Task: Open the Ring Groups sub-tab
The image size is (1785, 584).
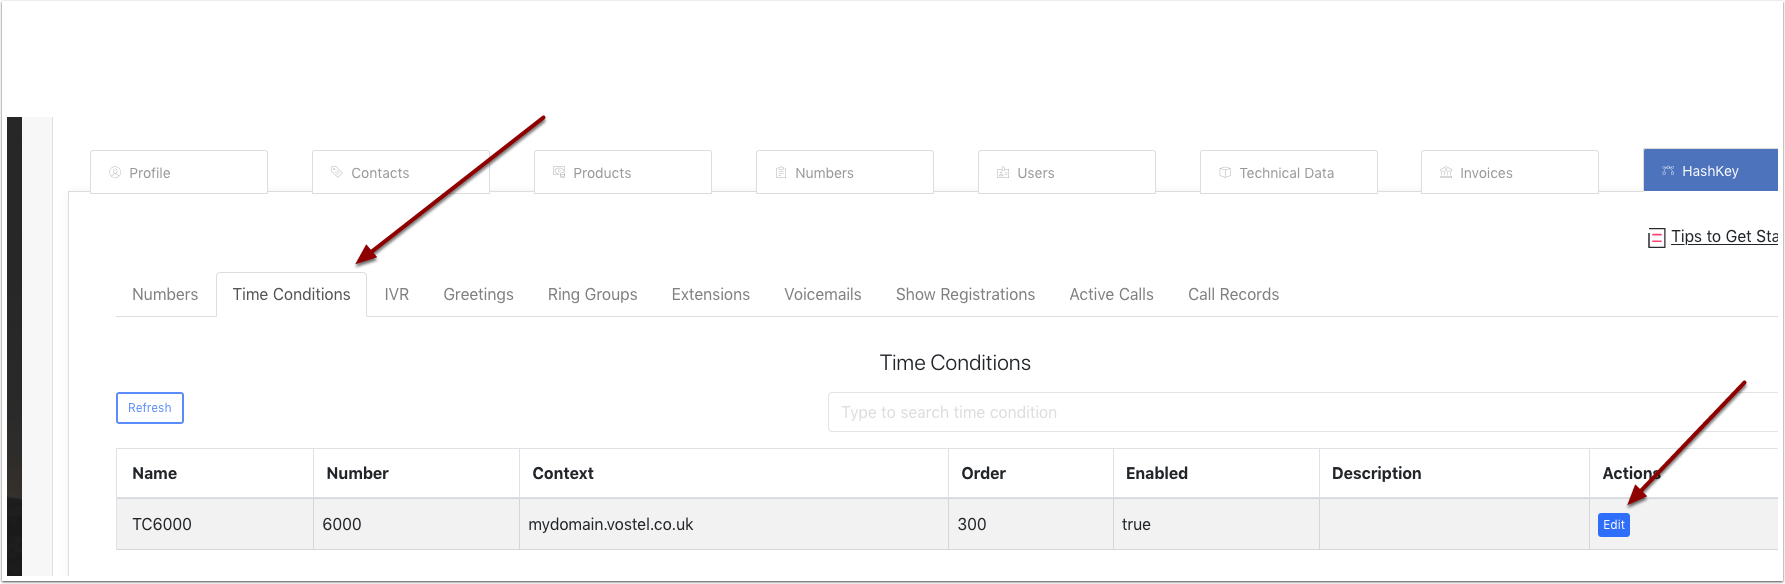Action: tap(592, 294)
